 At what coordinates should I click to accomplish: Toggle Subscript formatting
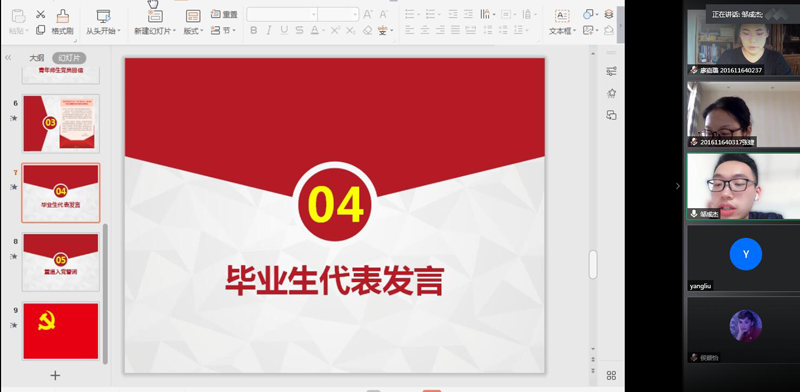pos(351,31)
